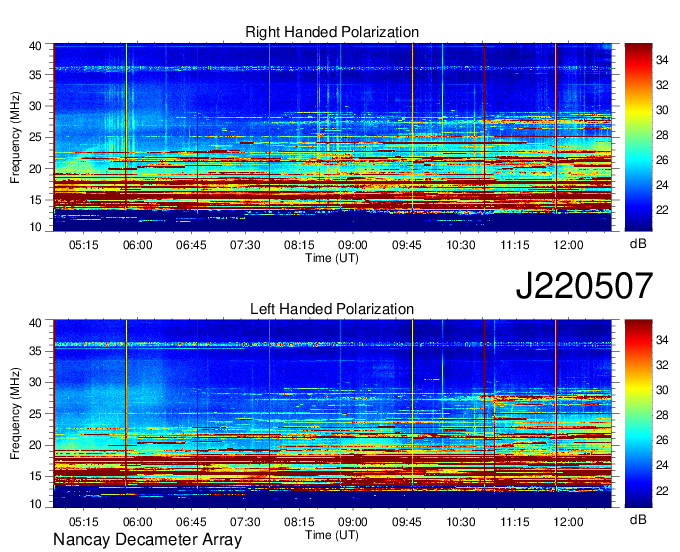This screenshot has width=680, height=552.
Task: Click 12:00 tick on Left Handed time axis
Action: coord(569,522)
